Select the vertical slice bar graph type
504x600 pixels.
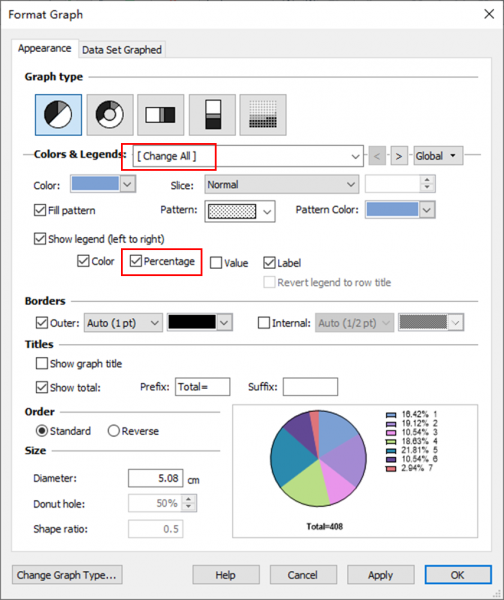pos(212,115)
